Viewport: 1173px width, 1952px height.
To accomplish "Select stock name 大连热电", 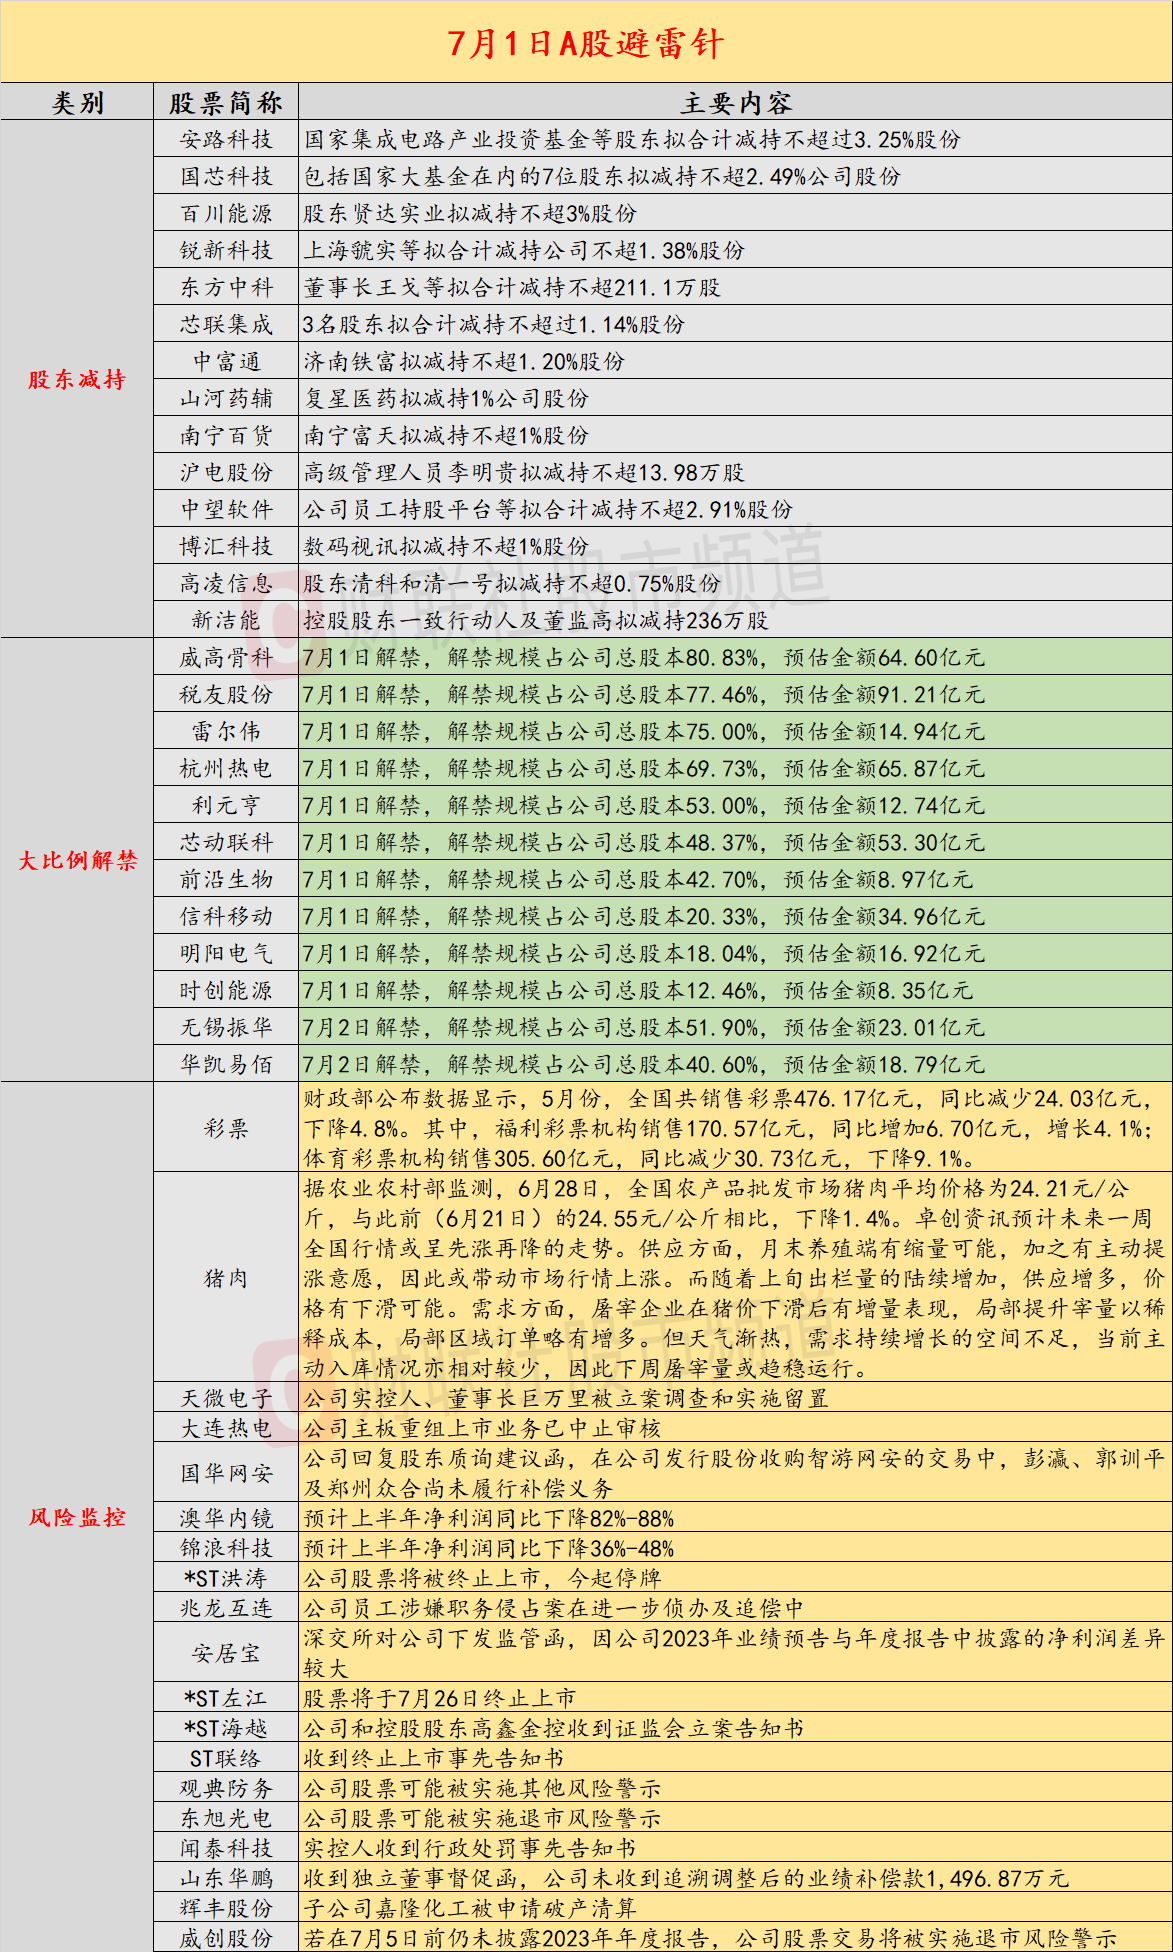I will point(226,1429).
